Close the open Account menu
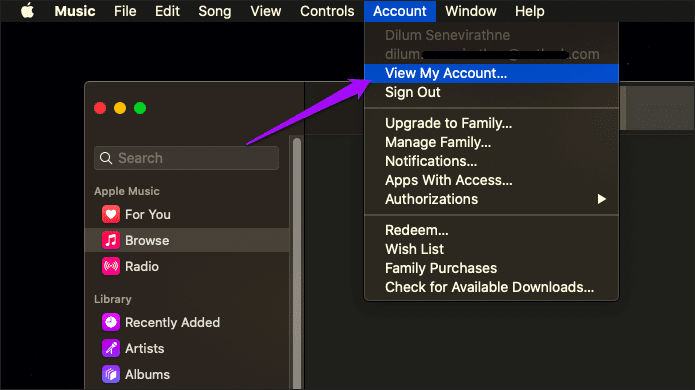Screen dimensions: 695x390 click(400, 11)
